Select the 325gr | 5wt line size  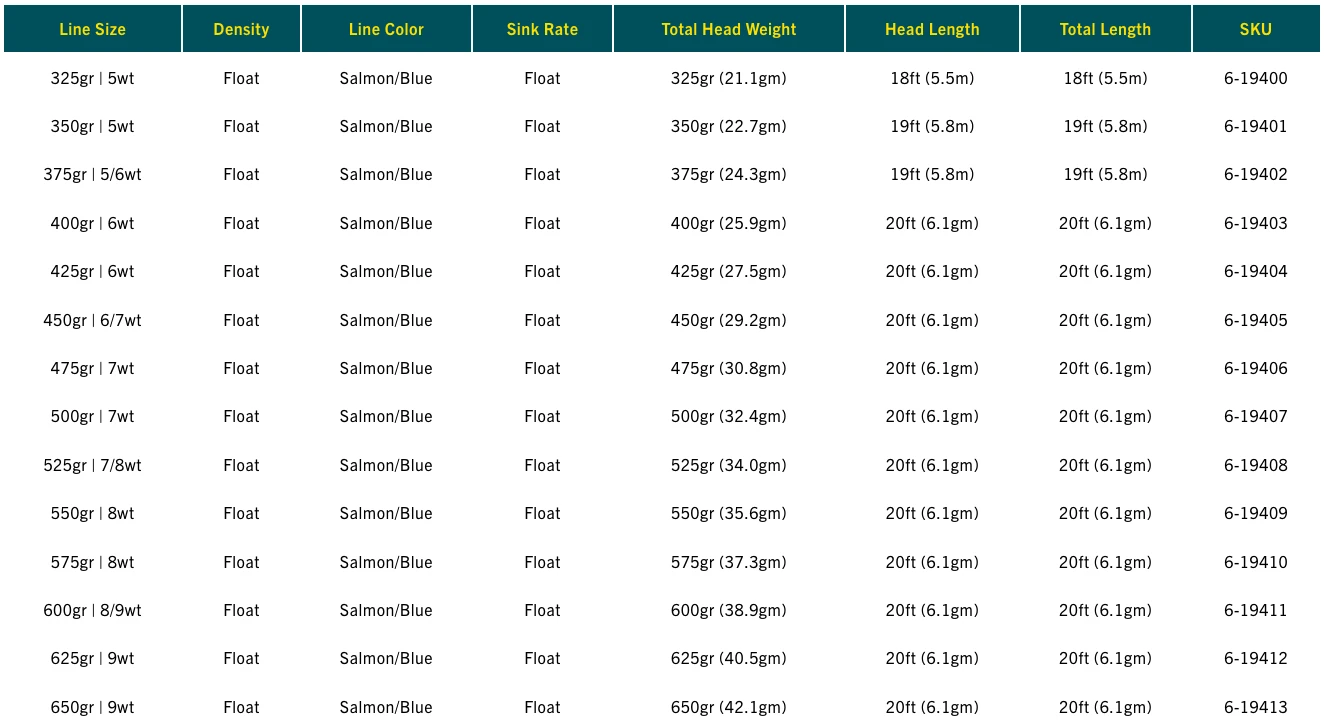92,78
